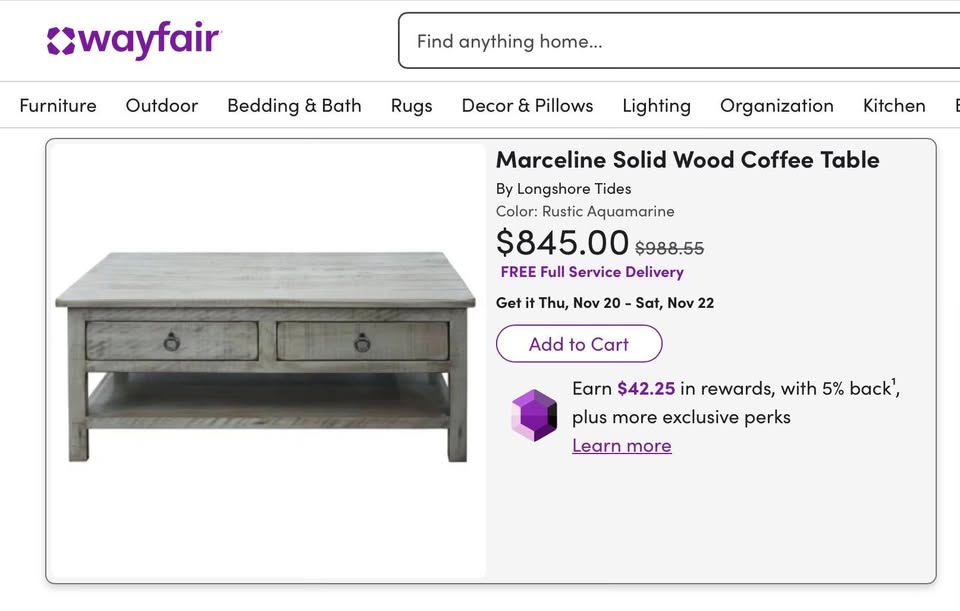Click the purple rewards gem icon

(534, 415)
